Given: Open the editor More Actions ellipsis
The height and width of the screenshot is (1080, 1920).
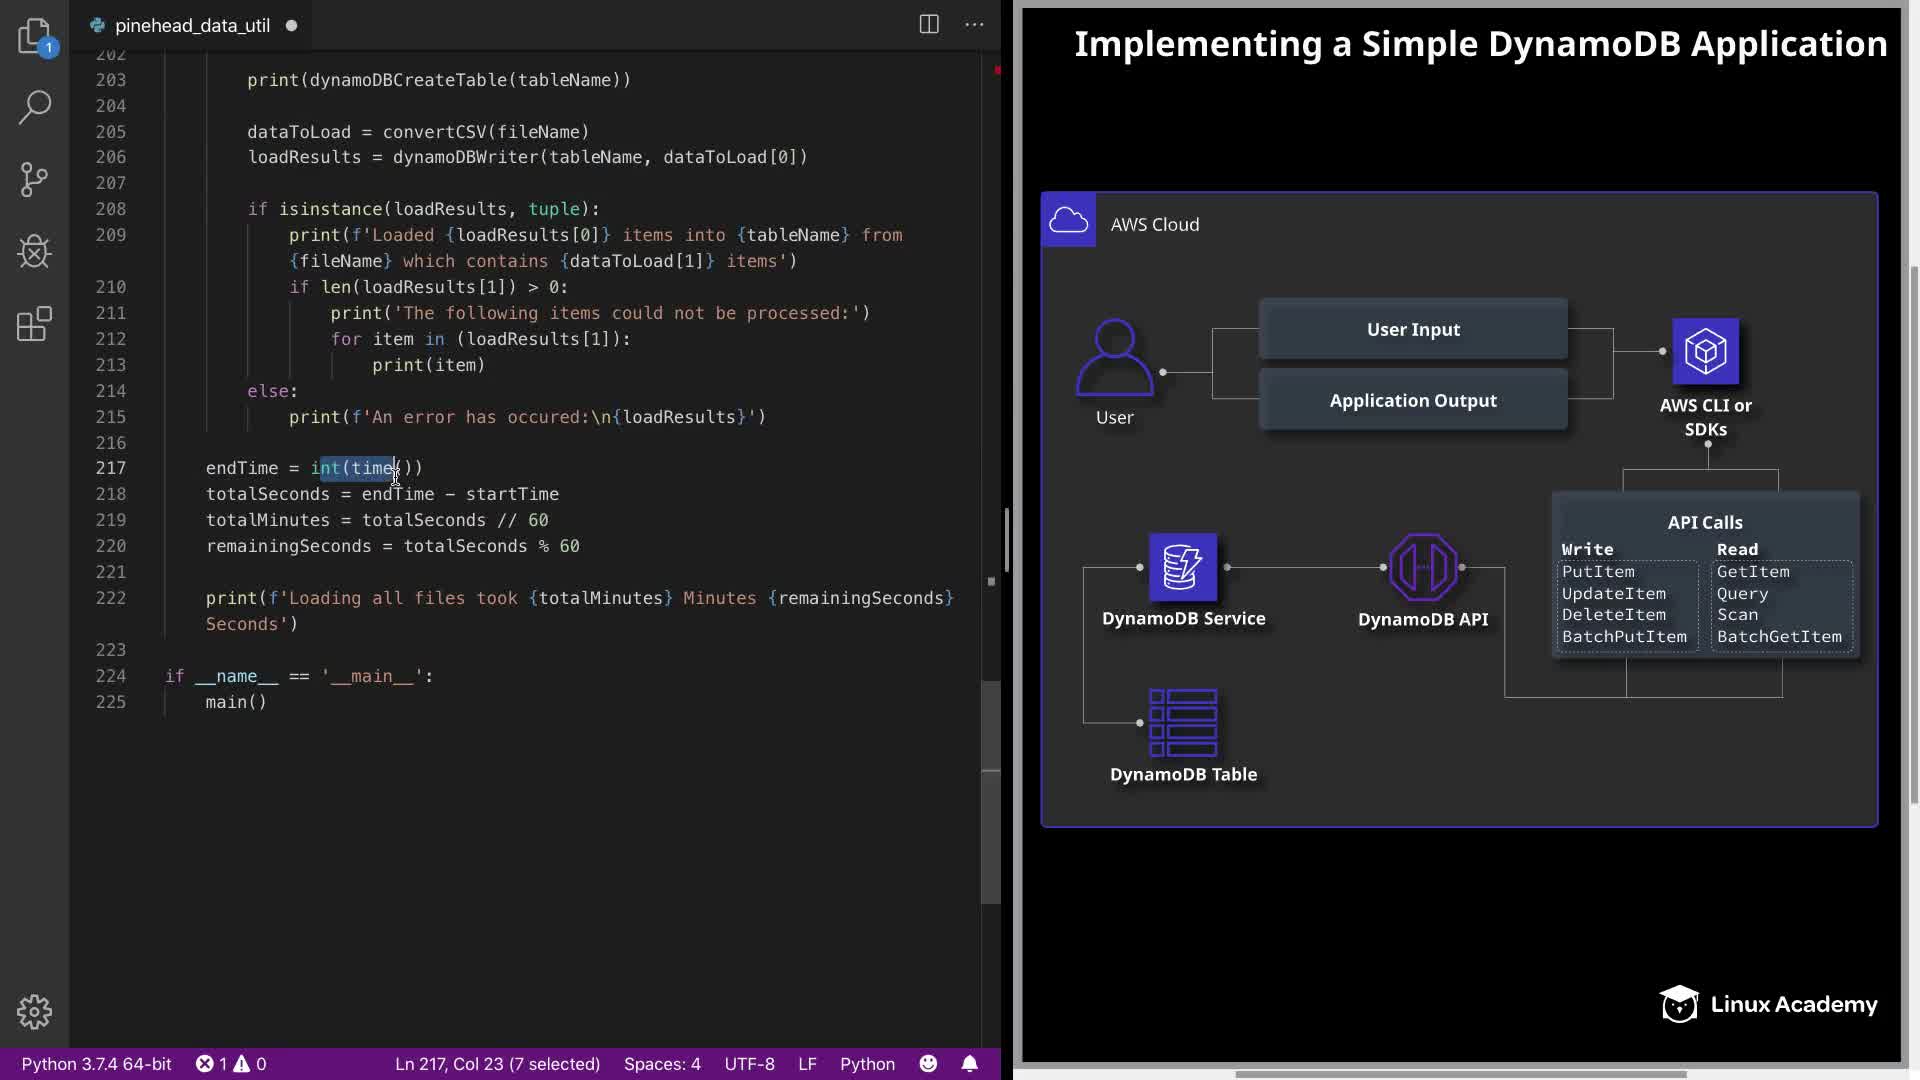Looking at the screenshot, I should pyautogui.click(x=974, y=25).
